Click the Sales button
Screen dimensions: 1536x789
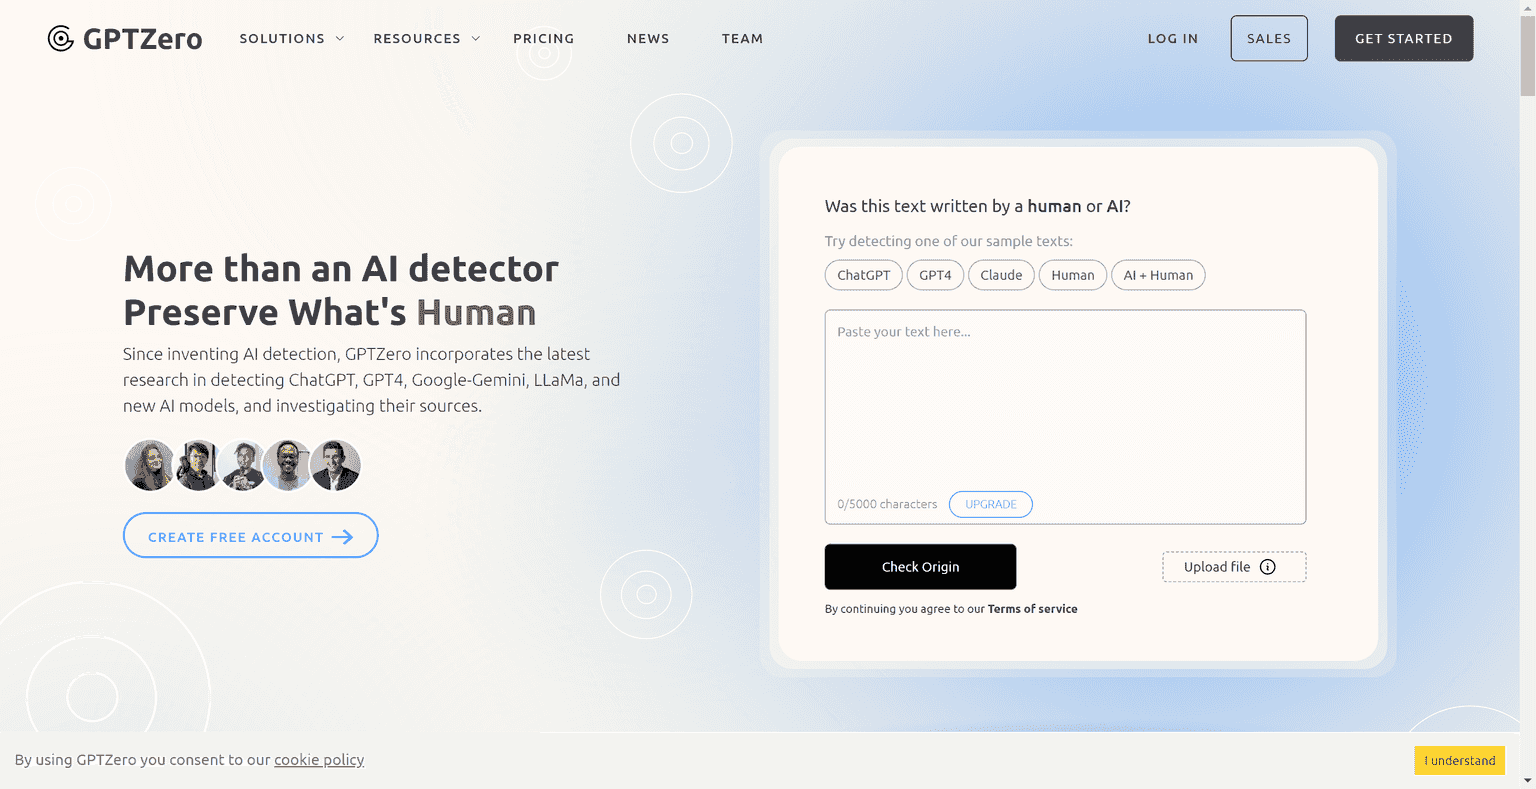click(x=1269, y=38)
